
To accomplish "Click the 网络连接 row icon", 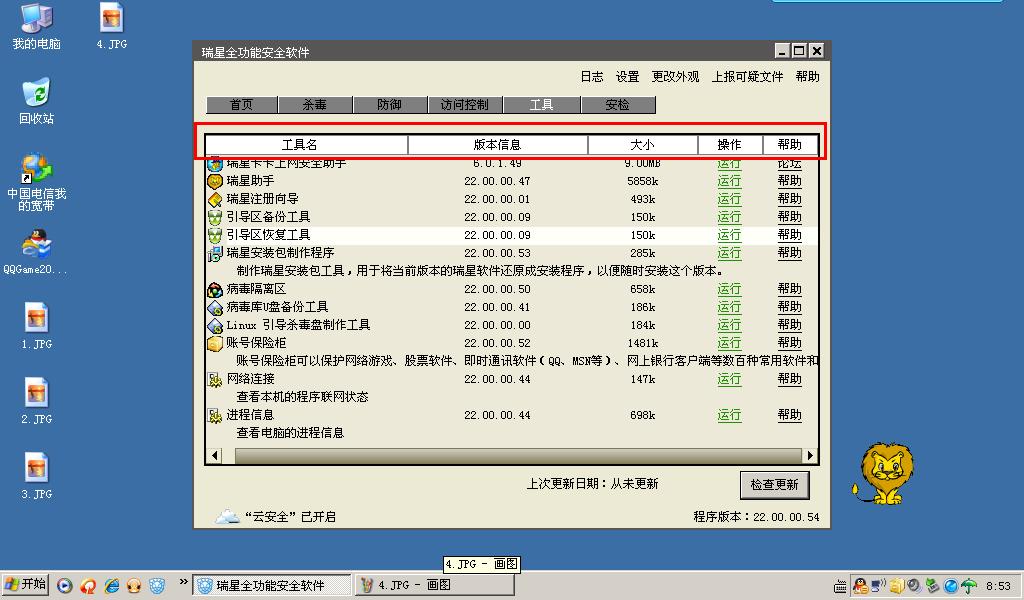I will point(215,379).
